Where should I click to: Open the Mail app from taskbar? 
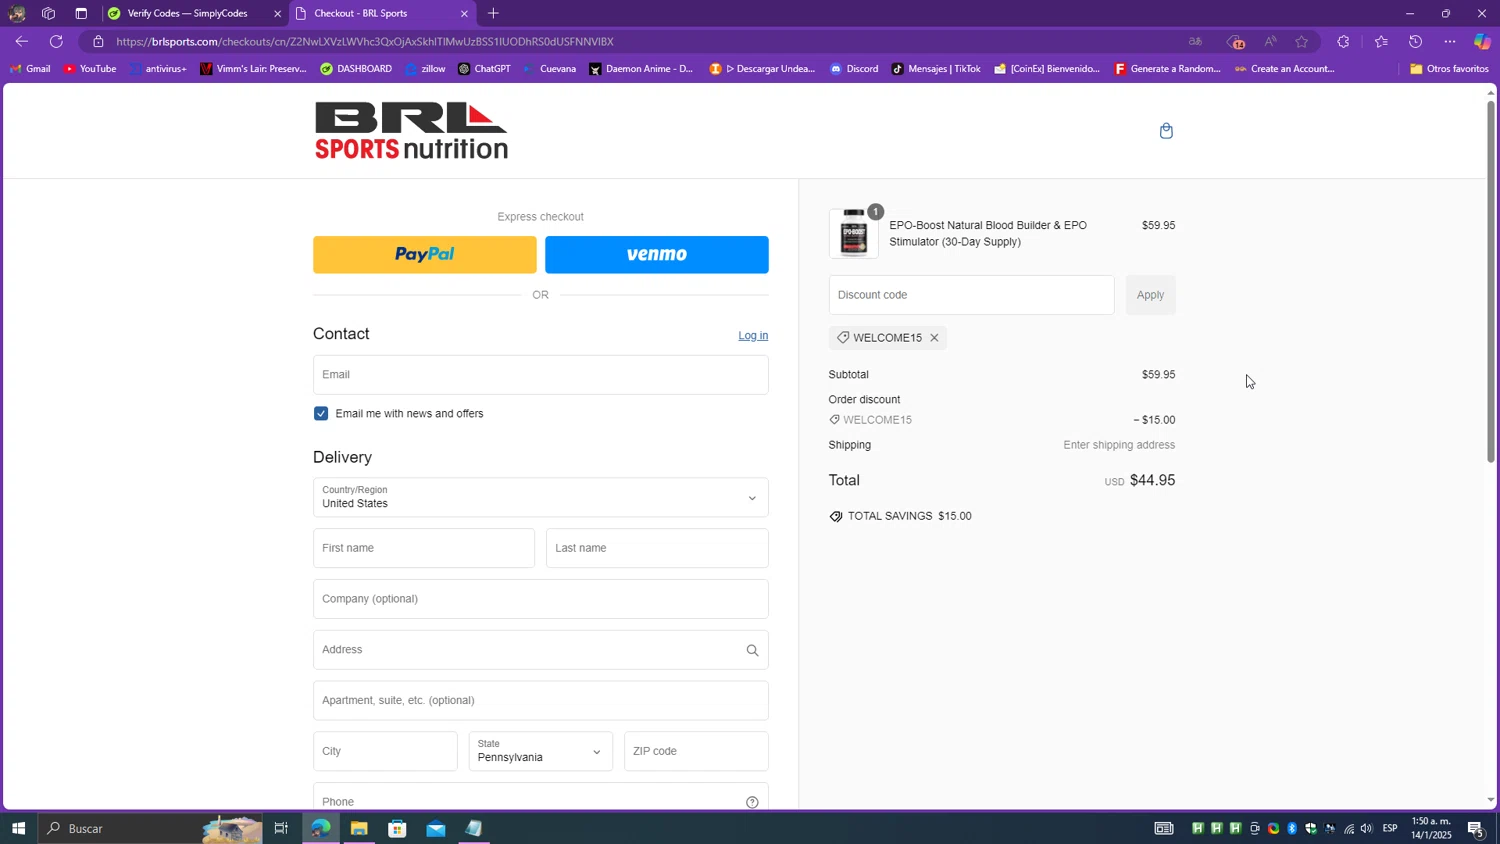(x=435, y=828)
